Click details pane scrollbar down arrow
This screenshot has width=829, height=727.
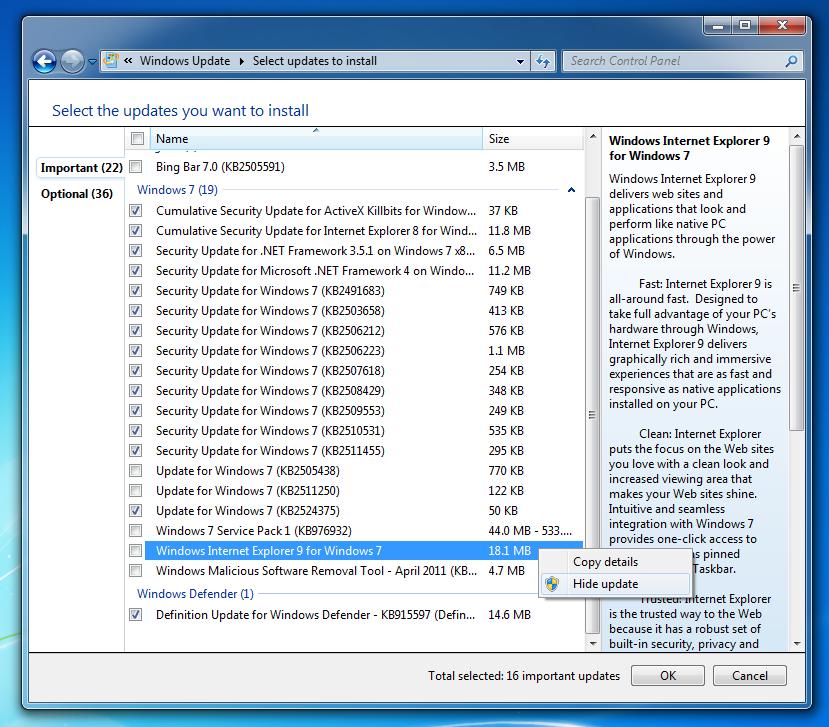[797, 643]
